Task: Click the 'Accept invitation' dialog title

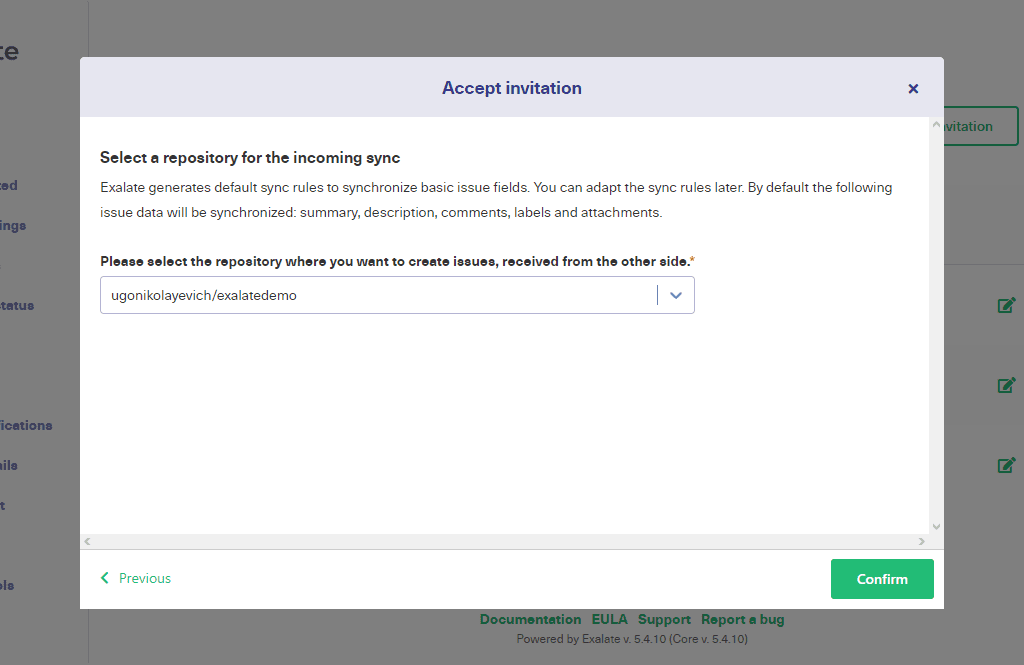Action: tap(511, 88)
